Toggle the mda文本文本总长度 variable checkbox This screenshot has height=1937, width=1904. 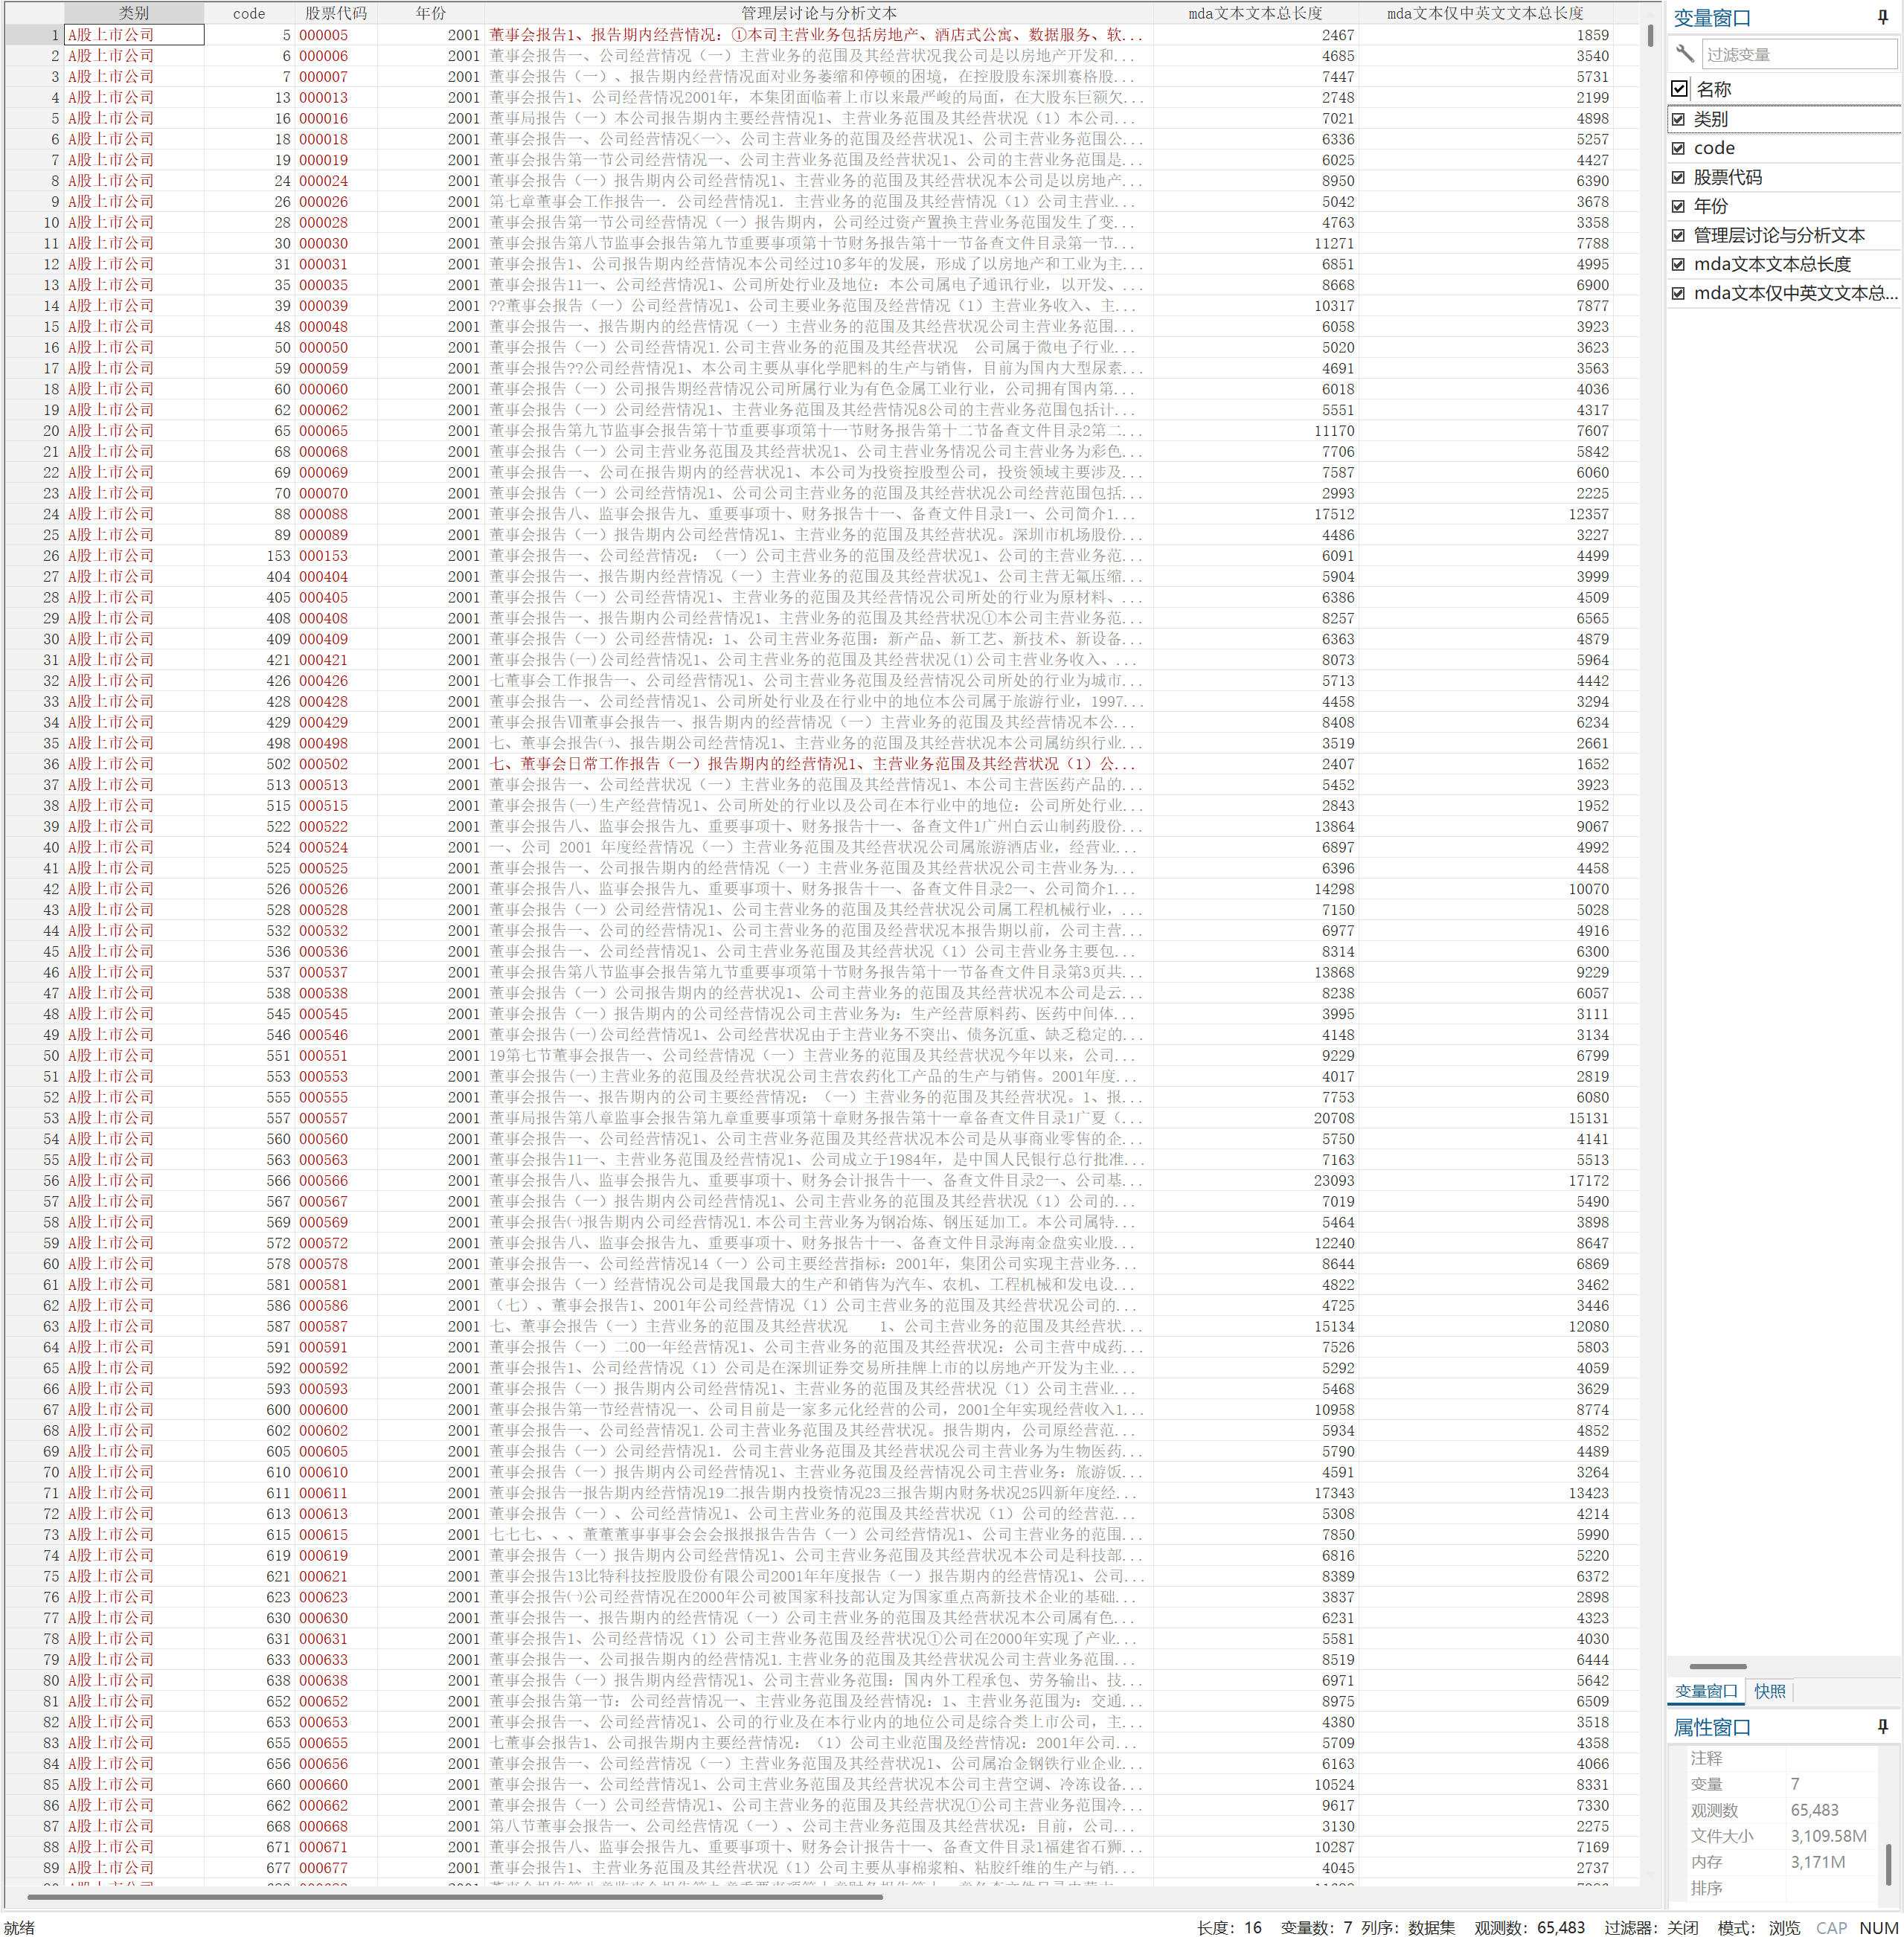click(1679, 264)
